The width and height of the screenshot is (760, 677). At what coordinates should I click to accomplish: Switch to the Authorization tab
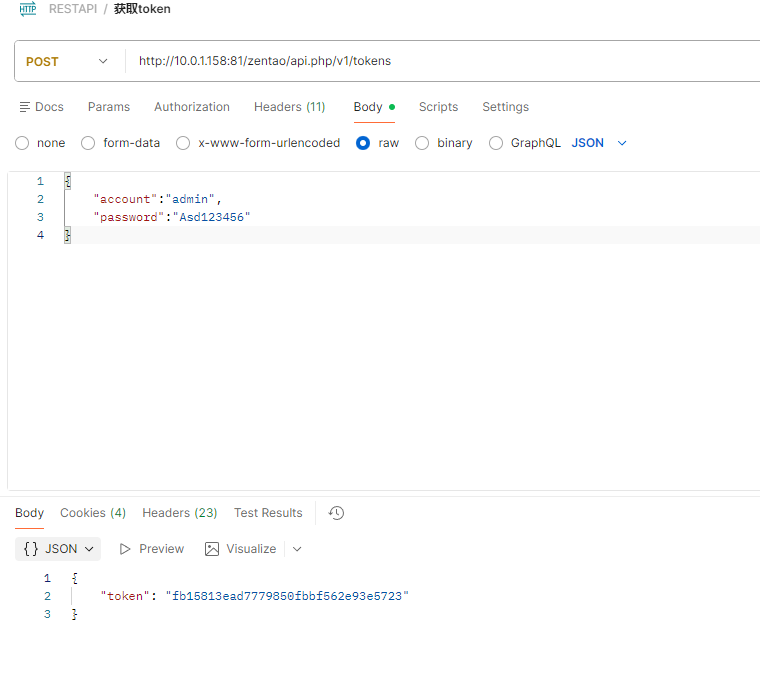(x=192, y=107)
